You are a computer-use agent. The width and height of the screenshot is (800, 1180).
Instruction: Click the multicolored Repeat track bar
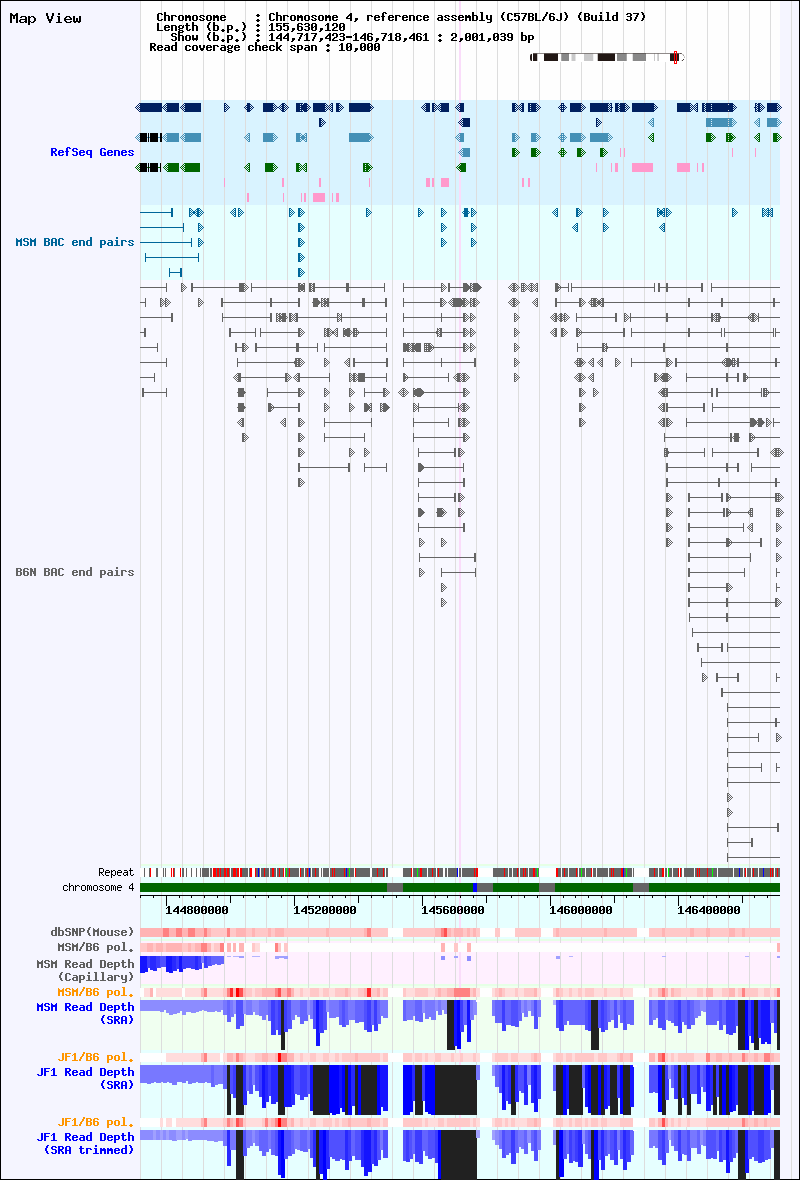[460, 872]
